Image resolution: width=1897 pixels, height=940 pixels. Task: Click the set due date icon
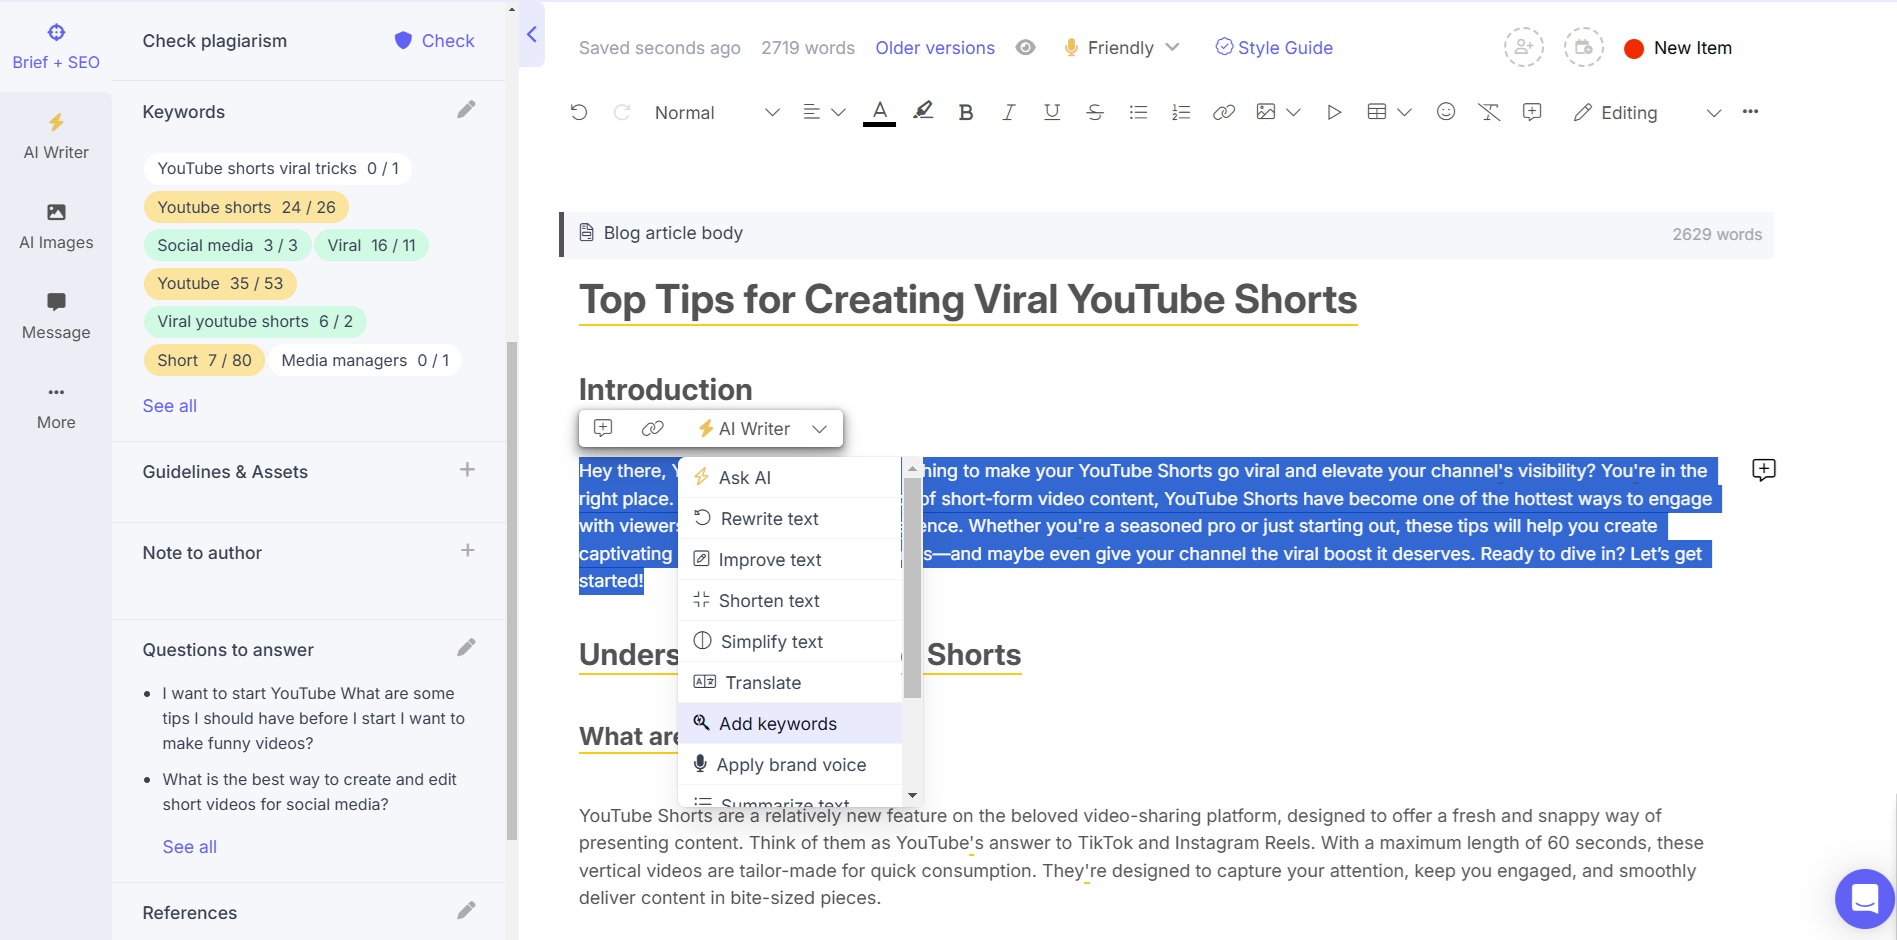coord(1584,47)
